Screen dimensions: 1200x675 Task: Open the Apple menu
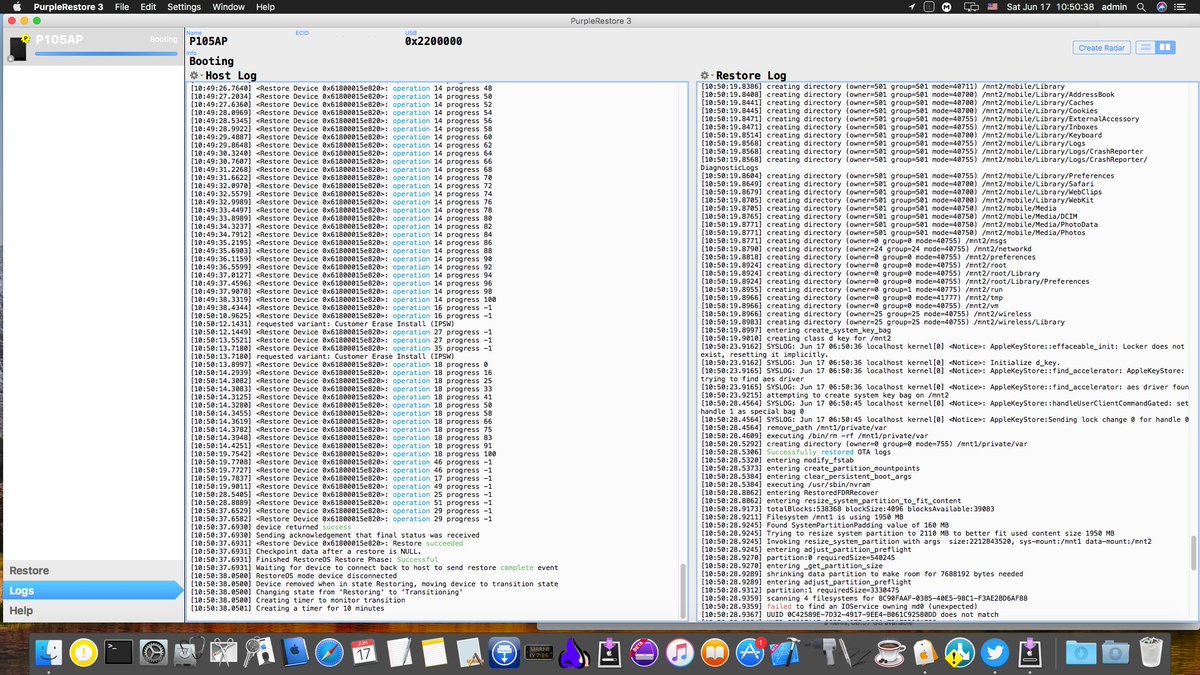click(17, 7)
